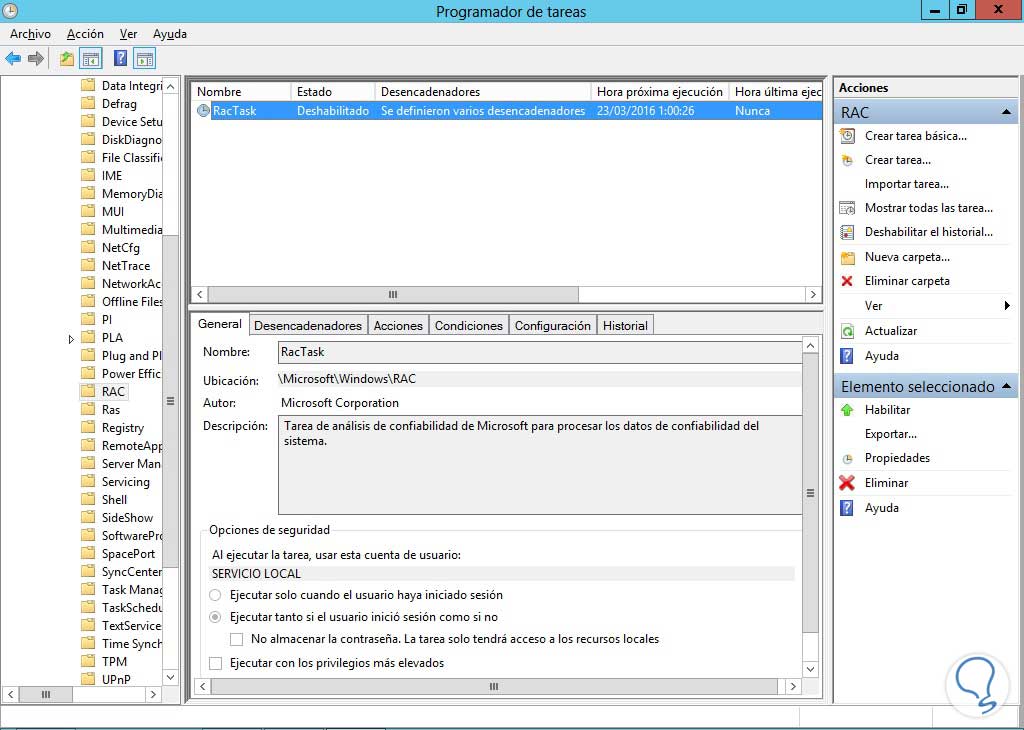This screenshot has width=1024, height=730.
Task: Click the green Actualizar refresh icon
Action: pos(847,331)
